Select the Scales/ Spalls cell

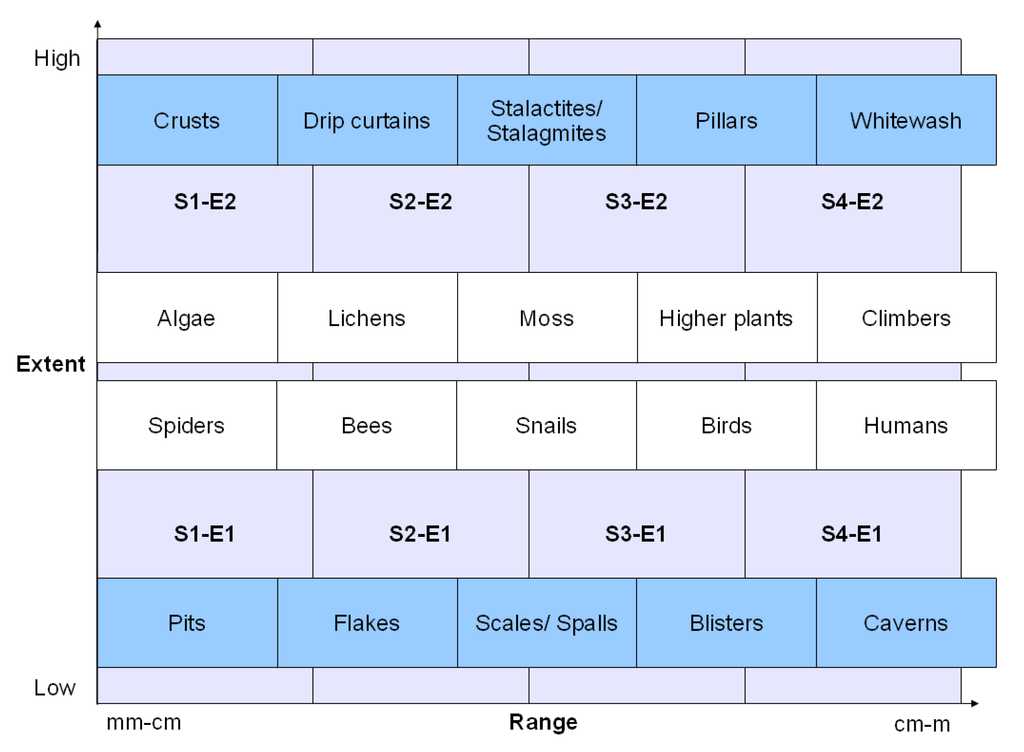click(547, 623)
